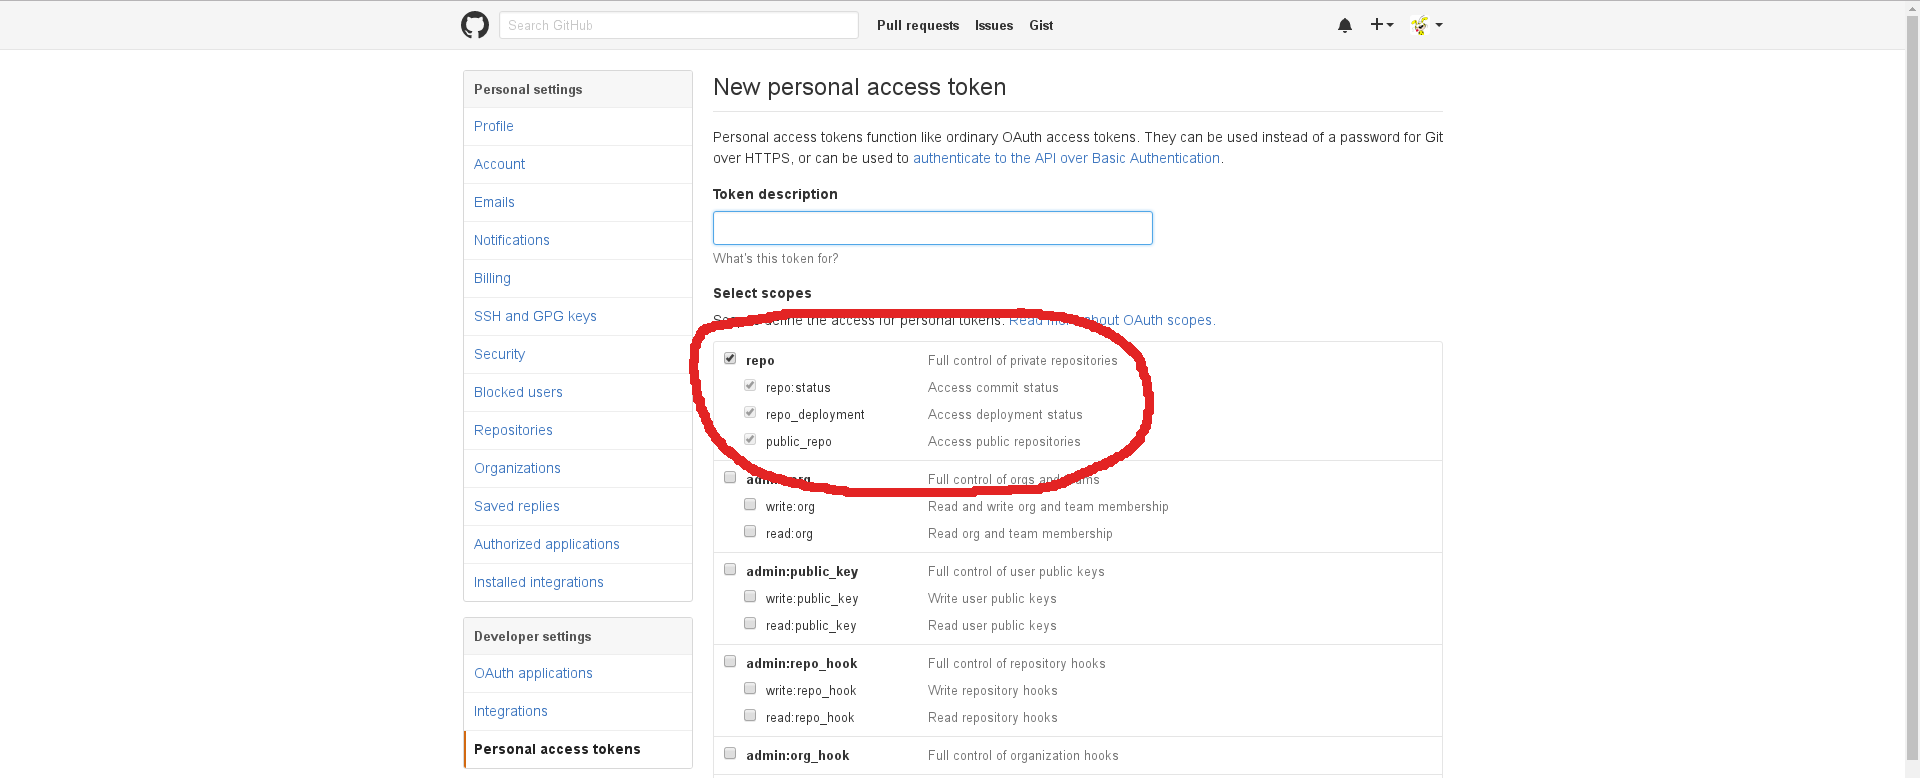Image resolution: width=1920 pixels, height=778 pixels.
Task: Open the OAuth scopes documentation link
Action: pos(1111,320)
